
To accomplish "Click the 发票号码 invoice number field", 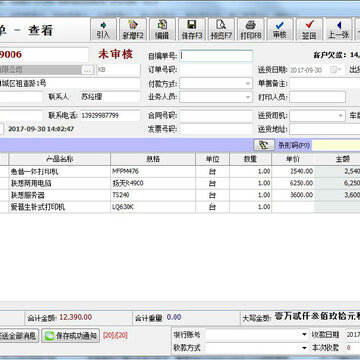I will coord(216,129).
